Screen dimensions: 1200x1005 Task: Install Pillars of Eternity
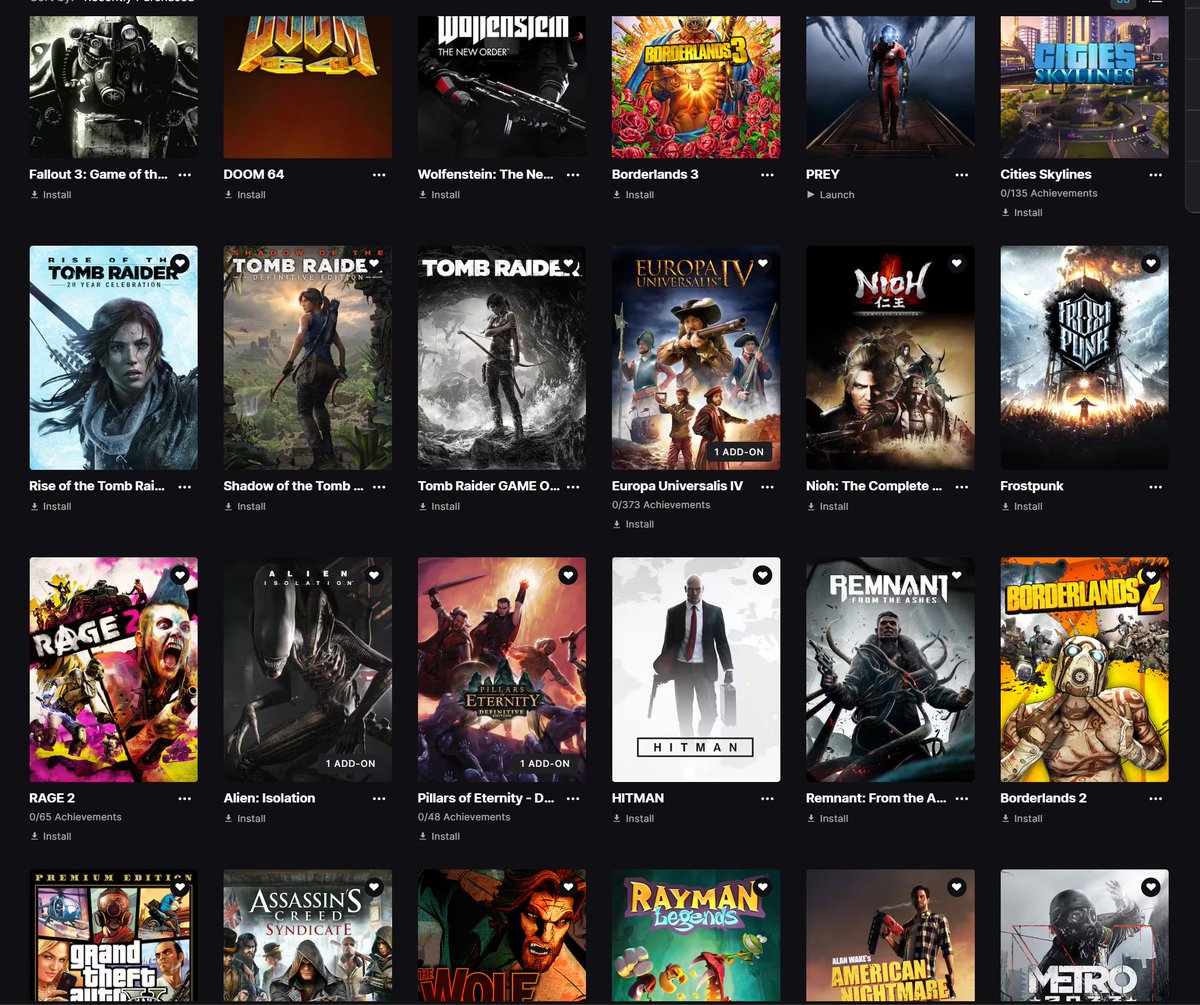click(439, 836)
